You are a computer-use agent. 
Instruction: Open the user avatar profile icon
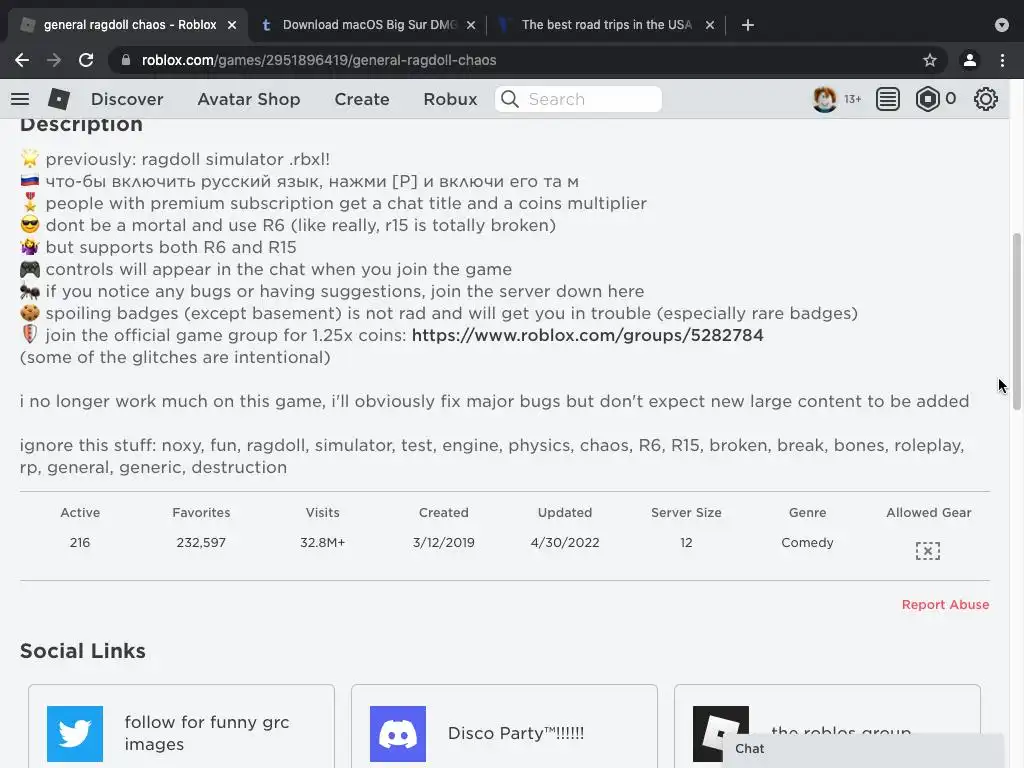point(824,99)
